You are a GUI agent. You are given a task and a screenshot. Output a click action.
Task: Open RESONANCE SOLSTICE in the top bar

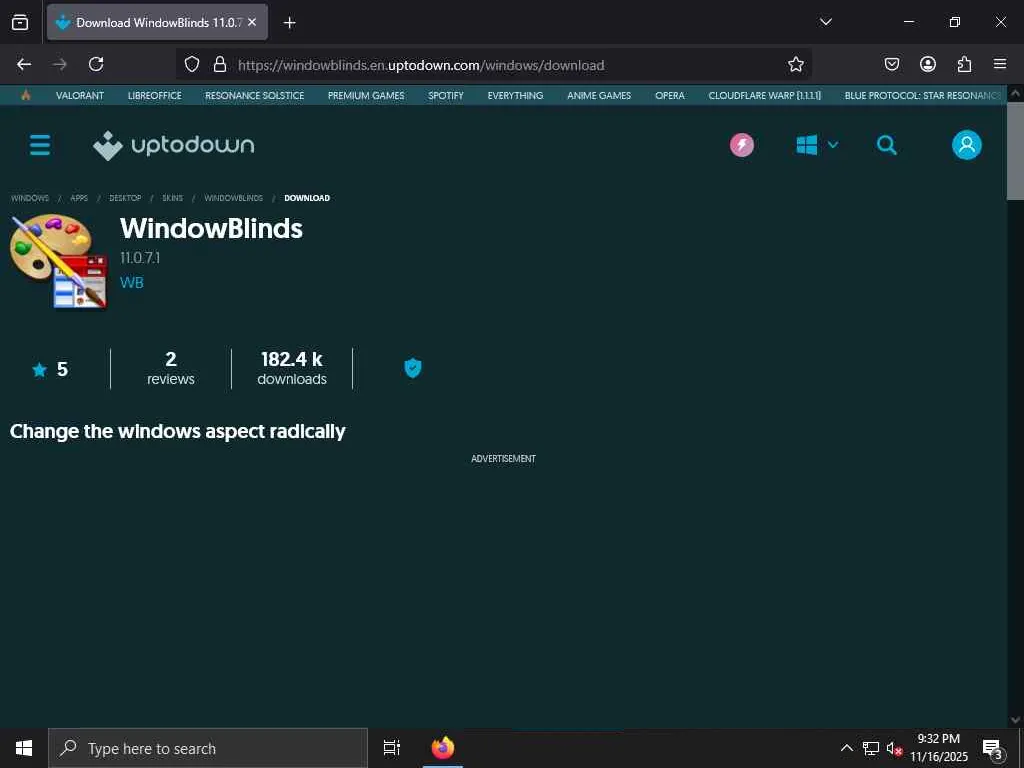point(255,95)
